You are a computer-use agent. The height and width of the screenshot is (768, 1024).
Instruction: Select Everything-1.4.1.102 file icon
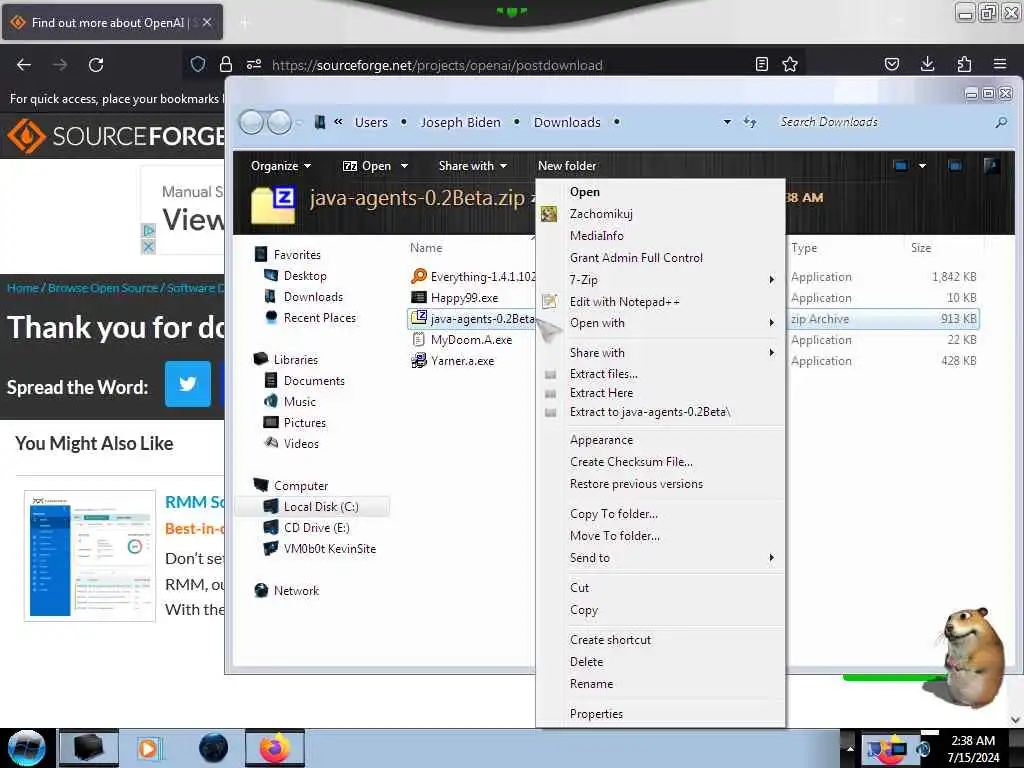[x=419, y=276]
